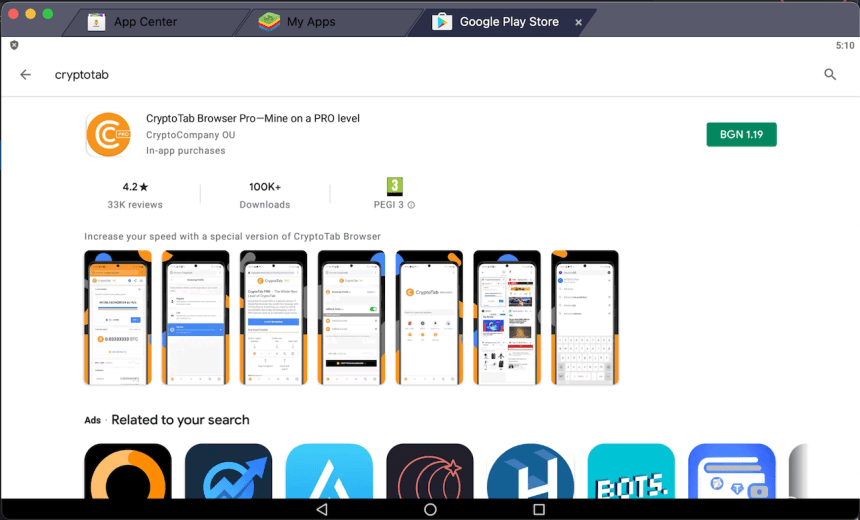The width and height of the screenshot is (860, 520).
Task: Open the blue wallet card ad app
Action: pos(732,471)
